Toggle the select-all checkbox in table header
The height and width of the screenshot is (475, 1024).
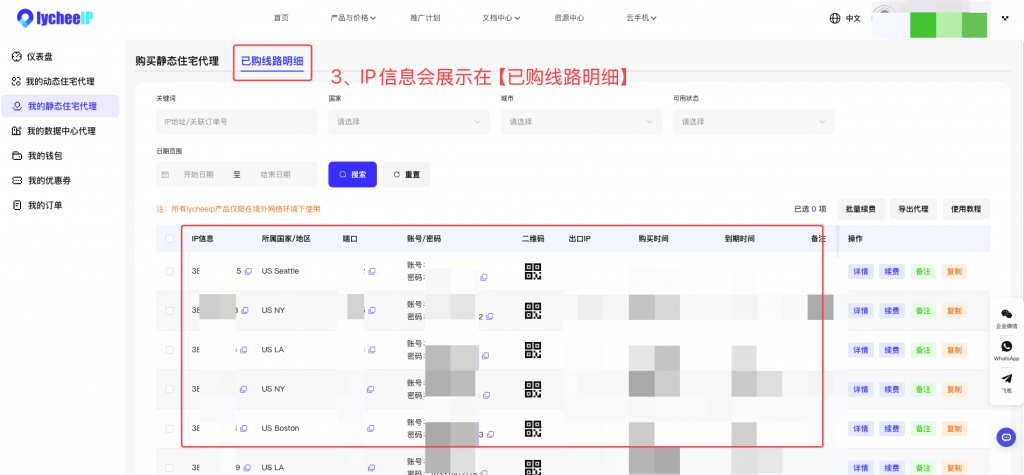[x=168, y=239]
